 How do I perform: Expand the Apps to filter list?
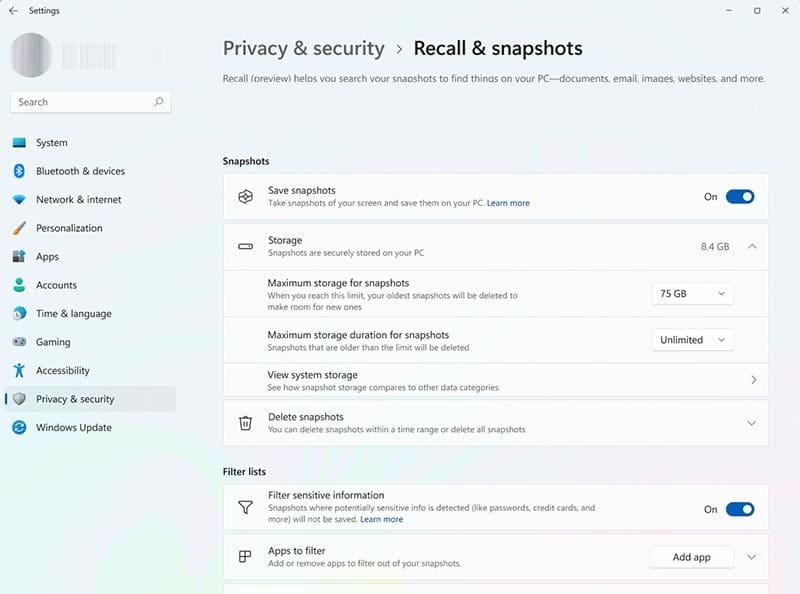[752, 557]
